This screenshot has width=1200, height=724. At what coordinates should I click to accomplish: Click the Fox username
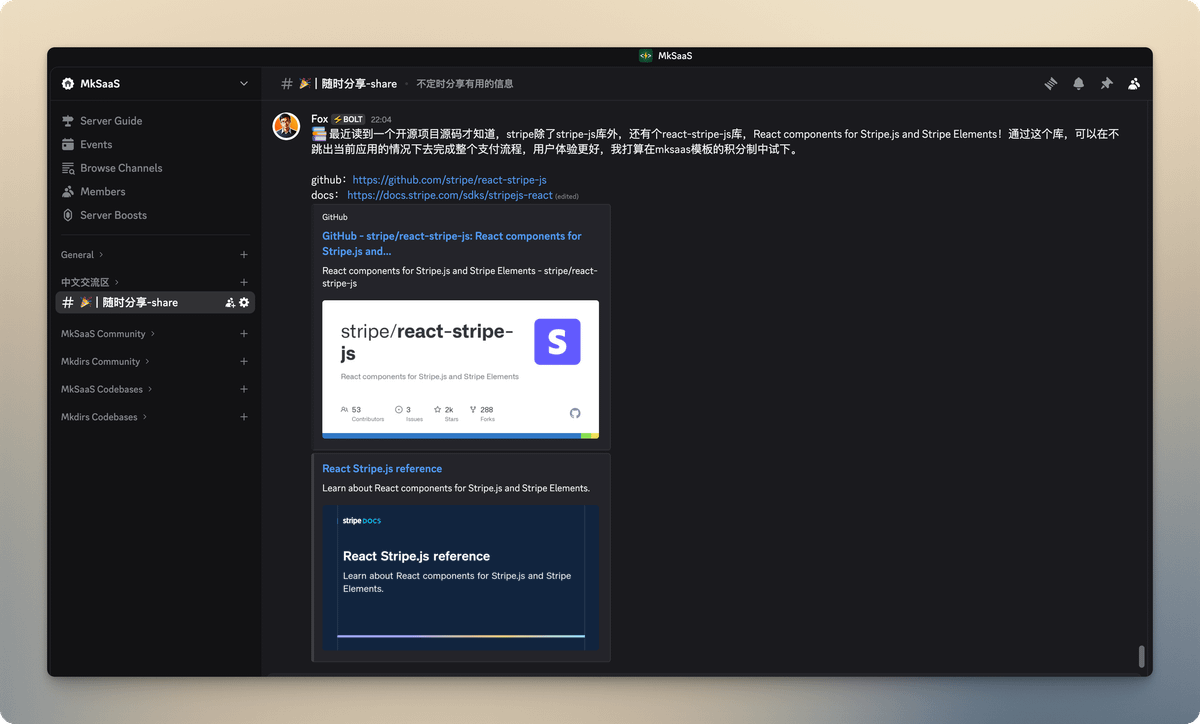(320, 119)
